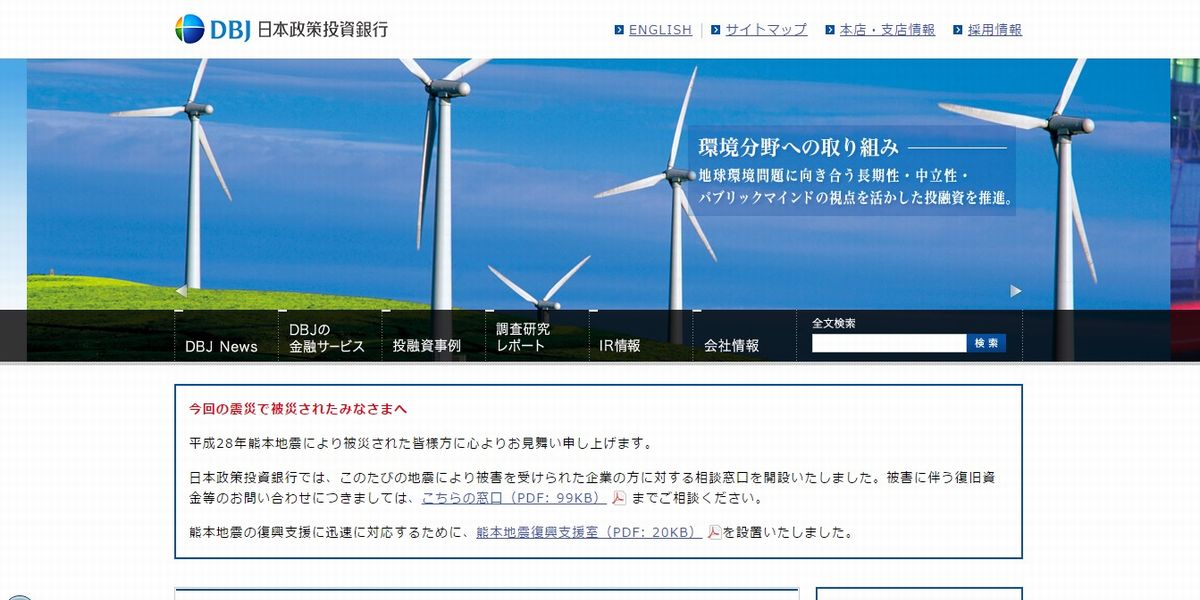Open 調査研究レポート navigation item
Screen dimensions: 1200x600
click(523, 338)
